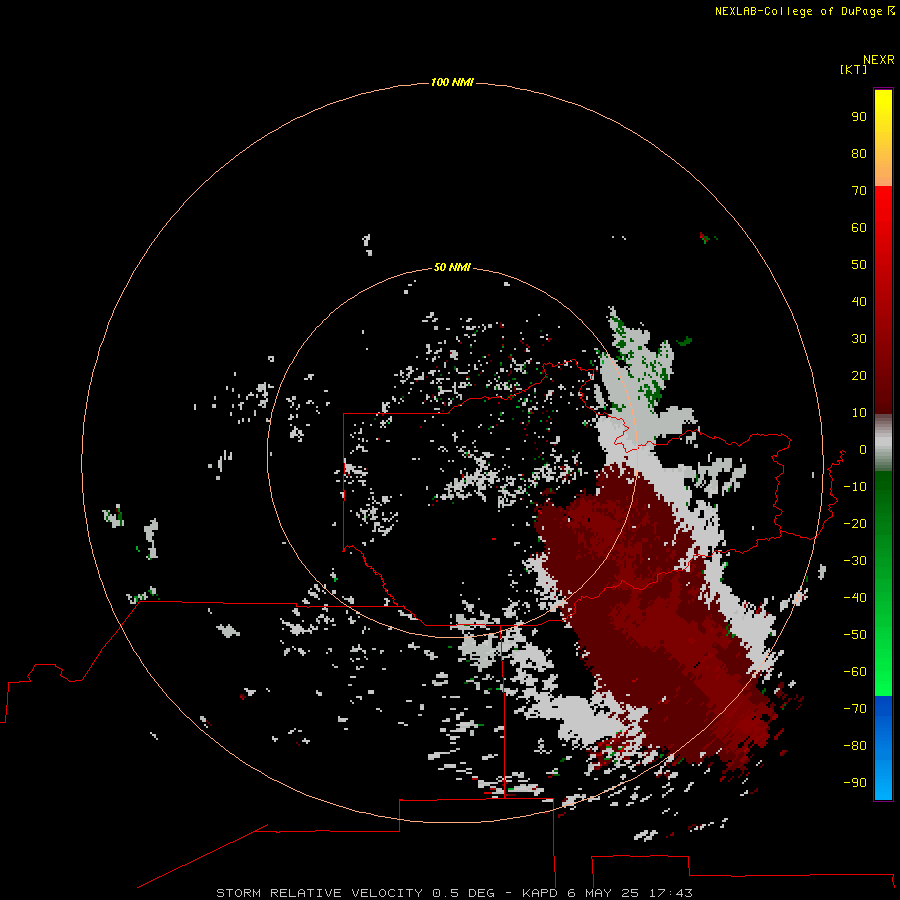Click the 20 value on the velocity scale
Screen dimensions: 900x900
point(859,375)
